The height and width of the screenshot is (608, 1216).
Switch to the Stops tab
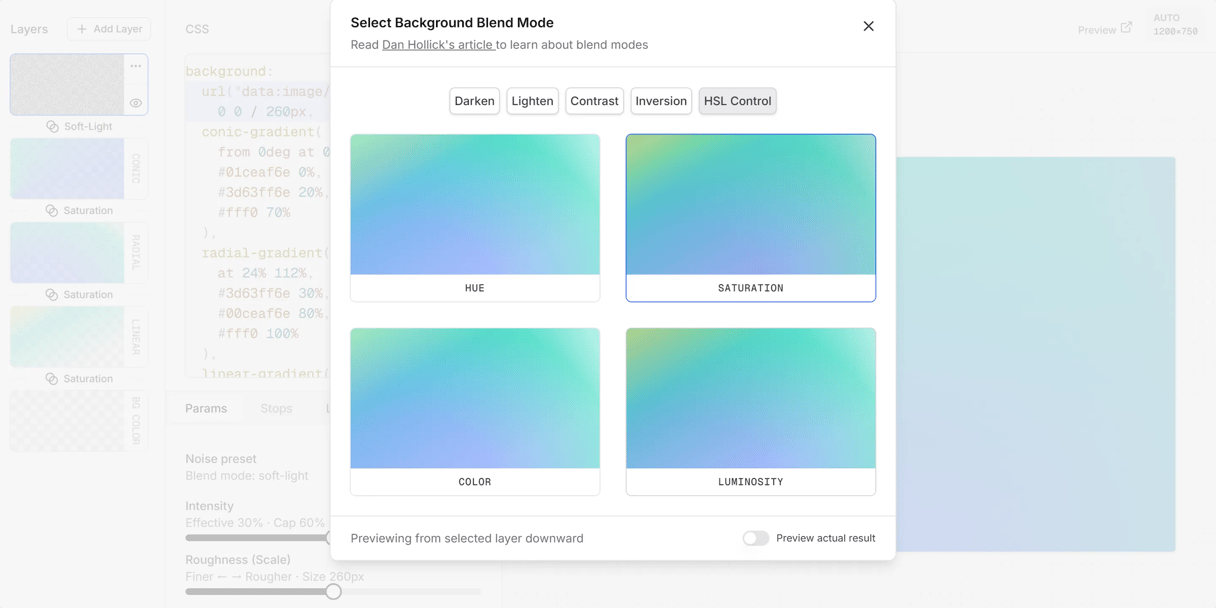276,408
